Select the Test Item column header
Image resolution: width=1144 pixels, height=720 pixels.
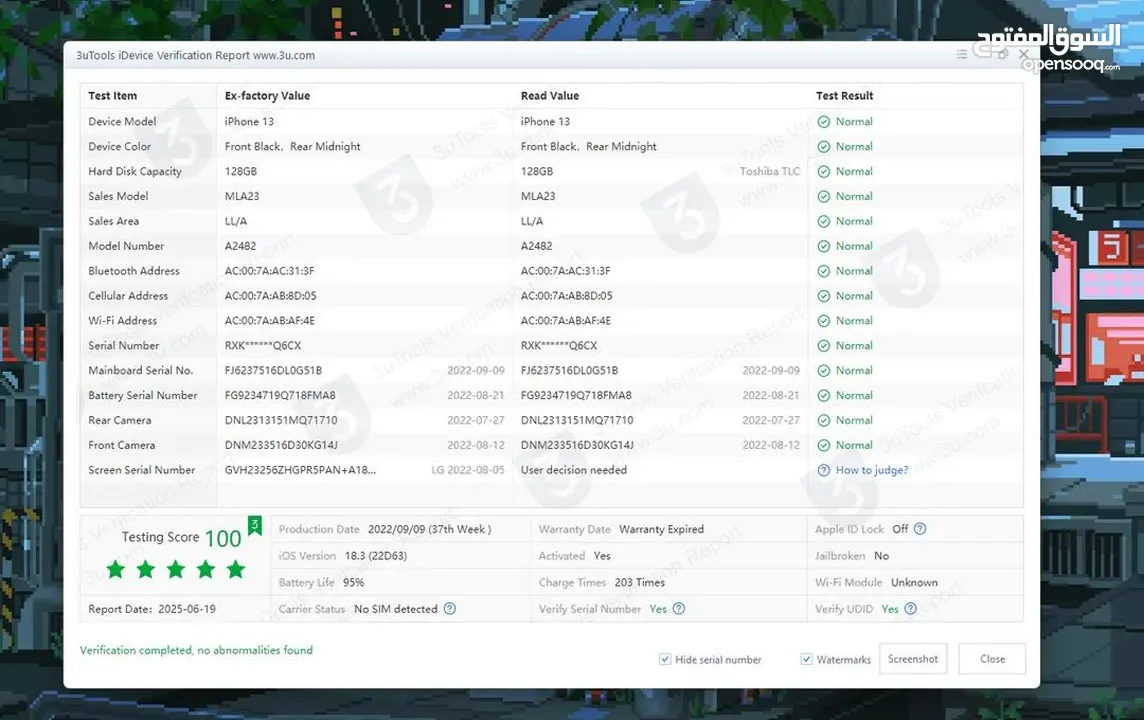coord(112,96)
